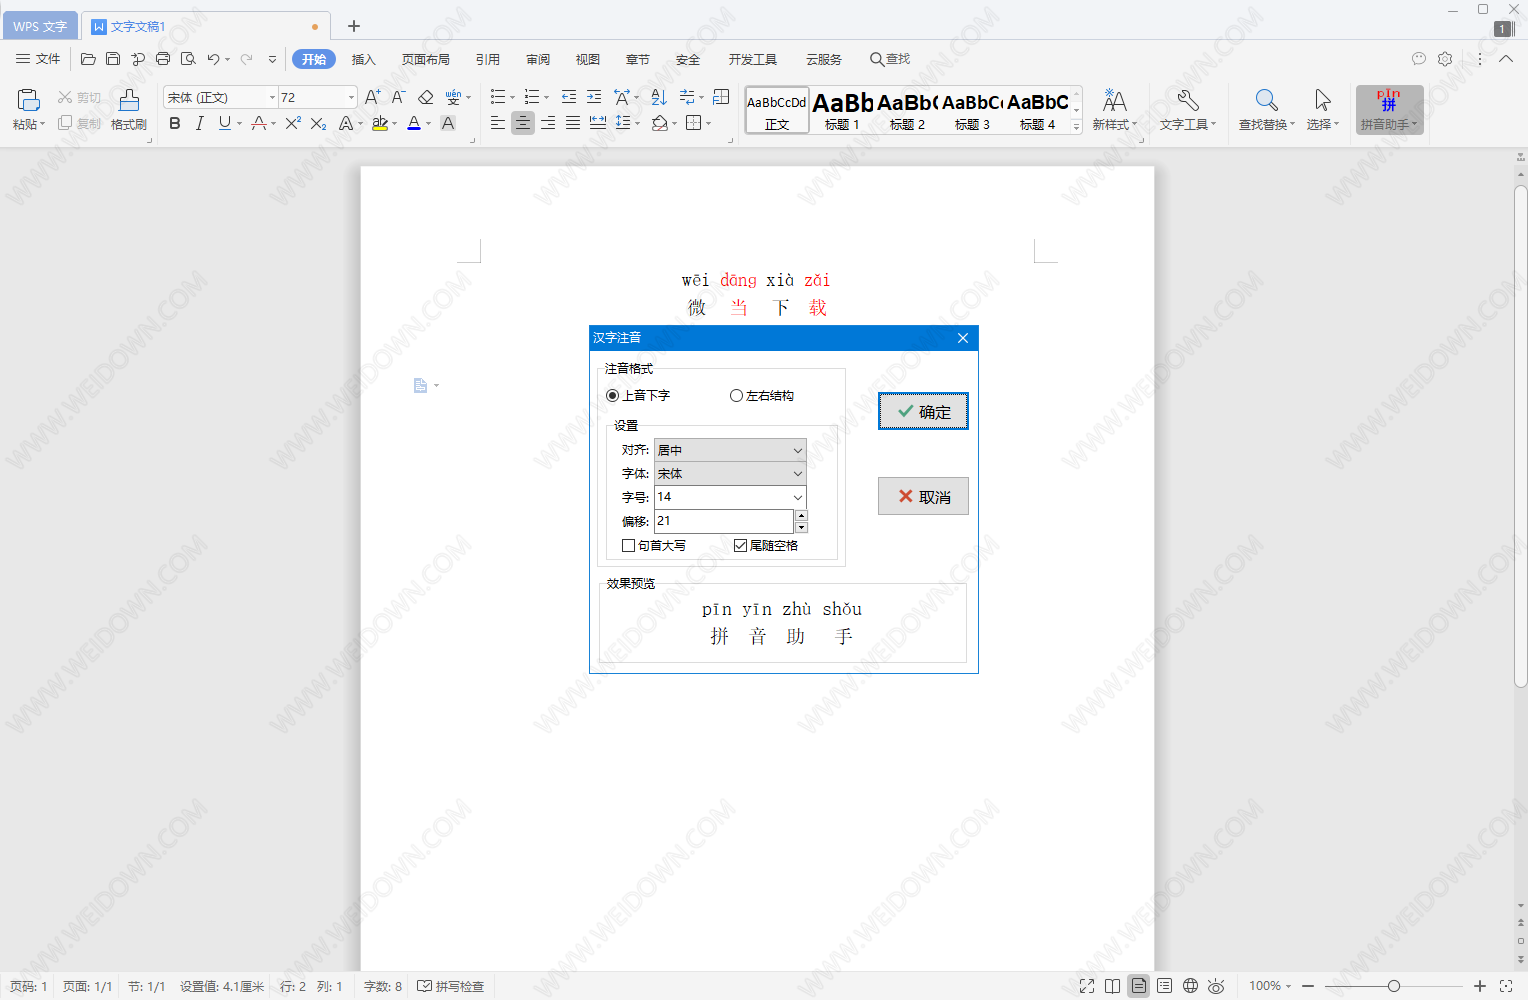
Task: Click in the 偏移 offset value field
Action: pos(724,521)
